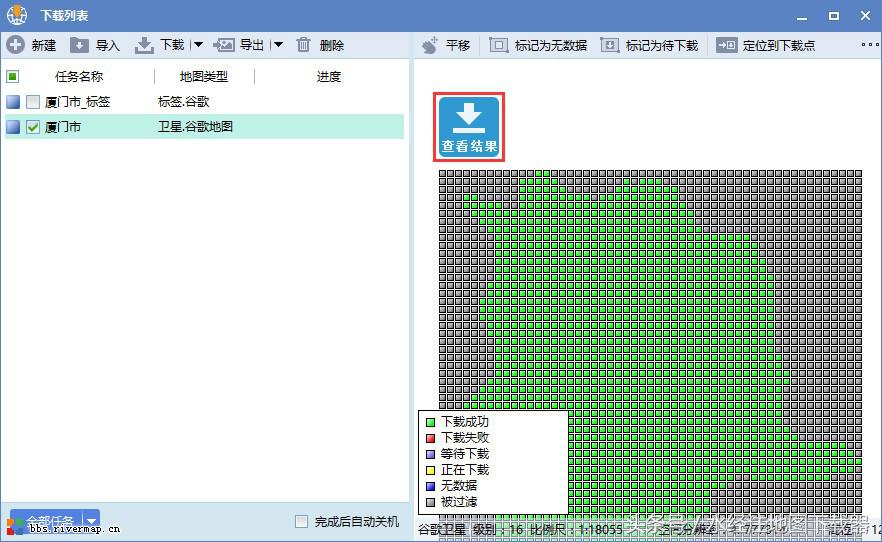The image size is (882, 542).
Task: Open the large 查看结果 view results button
Action: [469, 127]
